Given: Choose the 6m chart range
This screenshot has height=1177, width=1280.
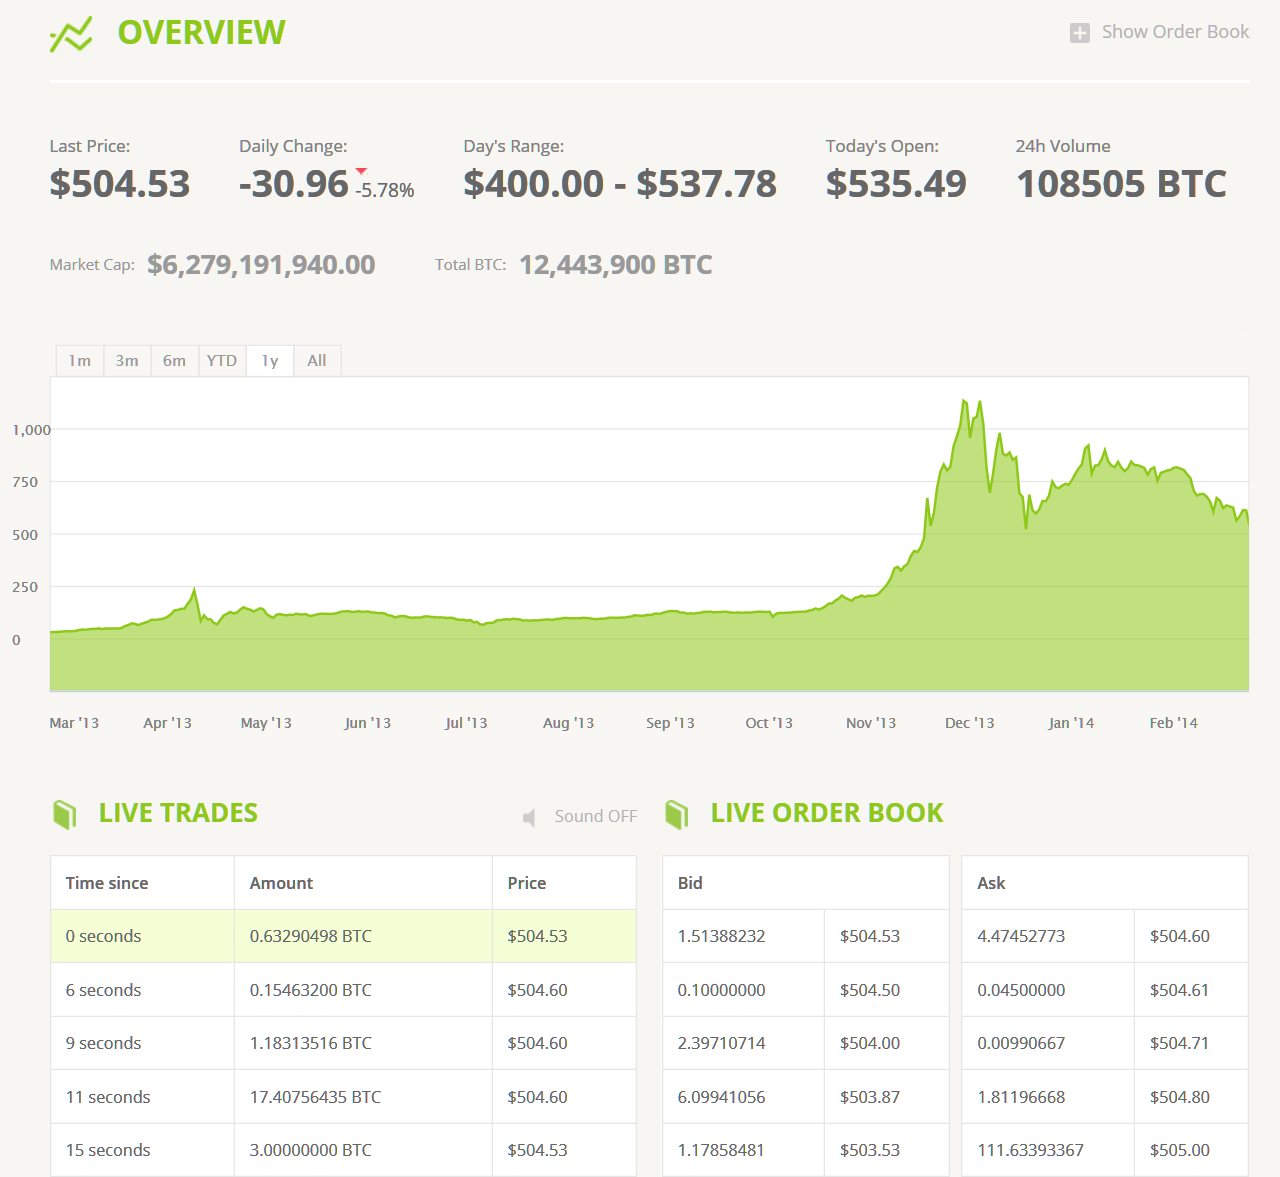Looking at the screenshot, I should (175, 361).
